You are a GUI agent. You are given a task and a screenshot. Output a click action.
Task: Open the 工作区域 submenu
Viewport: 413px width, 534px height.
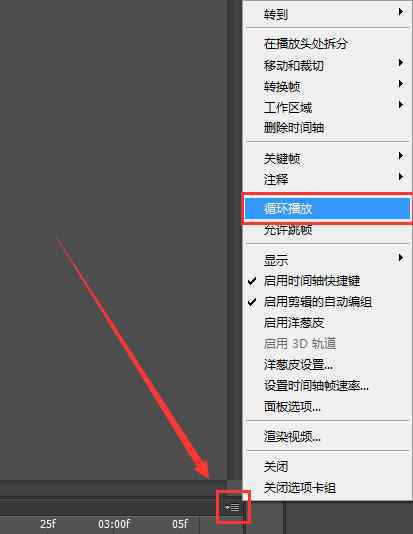pyautogui.click(x=328, y=107)
